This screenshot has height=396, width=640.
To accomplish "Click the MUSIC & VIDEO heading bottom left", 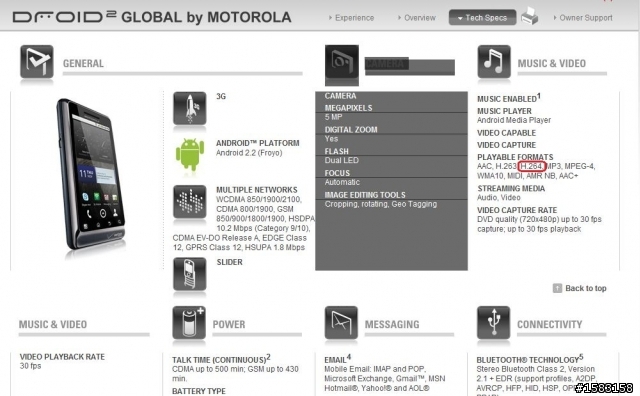I will coord(53,325).
